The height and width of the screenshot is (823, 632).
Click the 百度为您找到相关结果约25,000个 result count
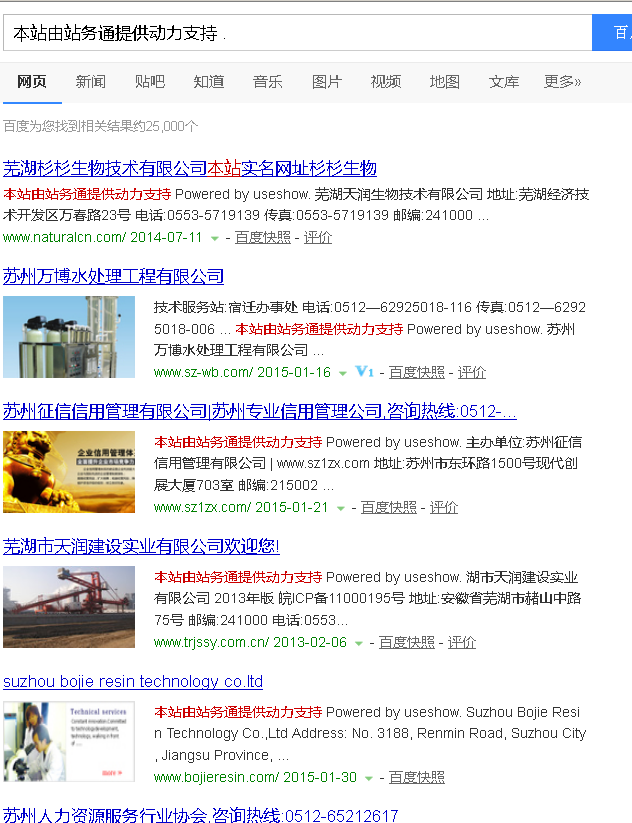click(x=100, y=126)
